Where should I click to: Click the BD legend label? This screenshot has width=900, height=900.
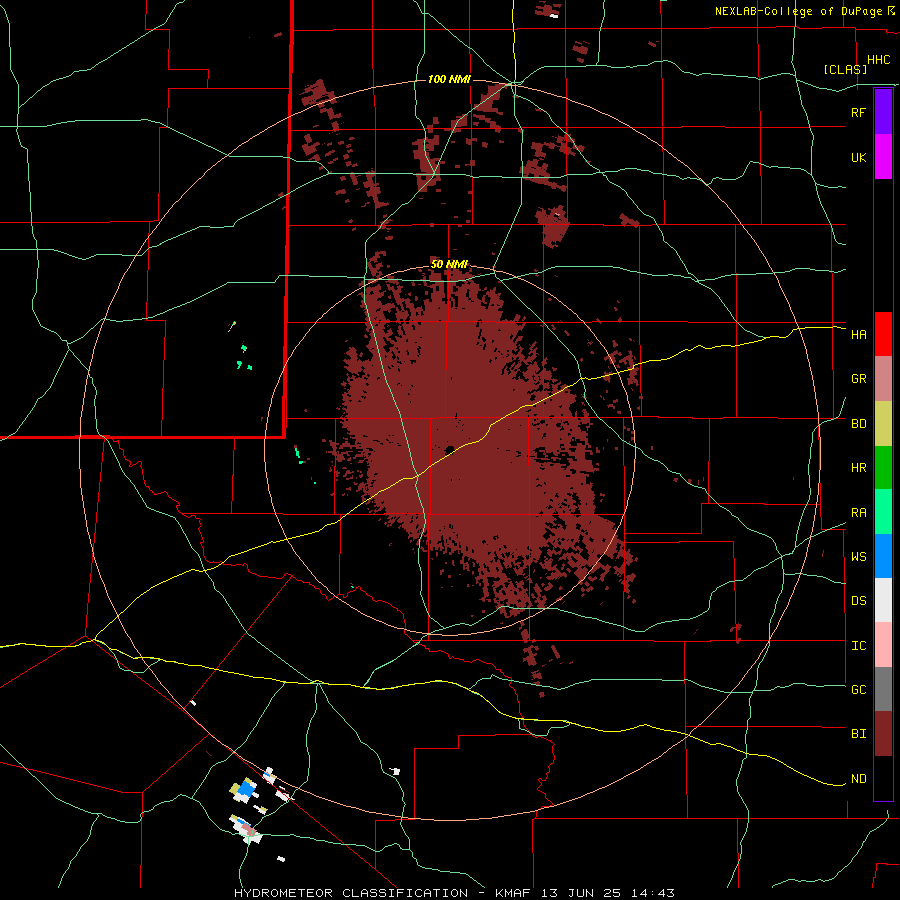click(858, 424)
